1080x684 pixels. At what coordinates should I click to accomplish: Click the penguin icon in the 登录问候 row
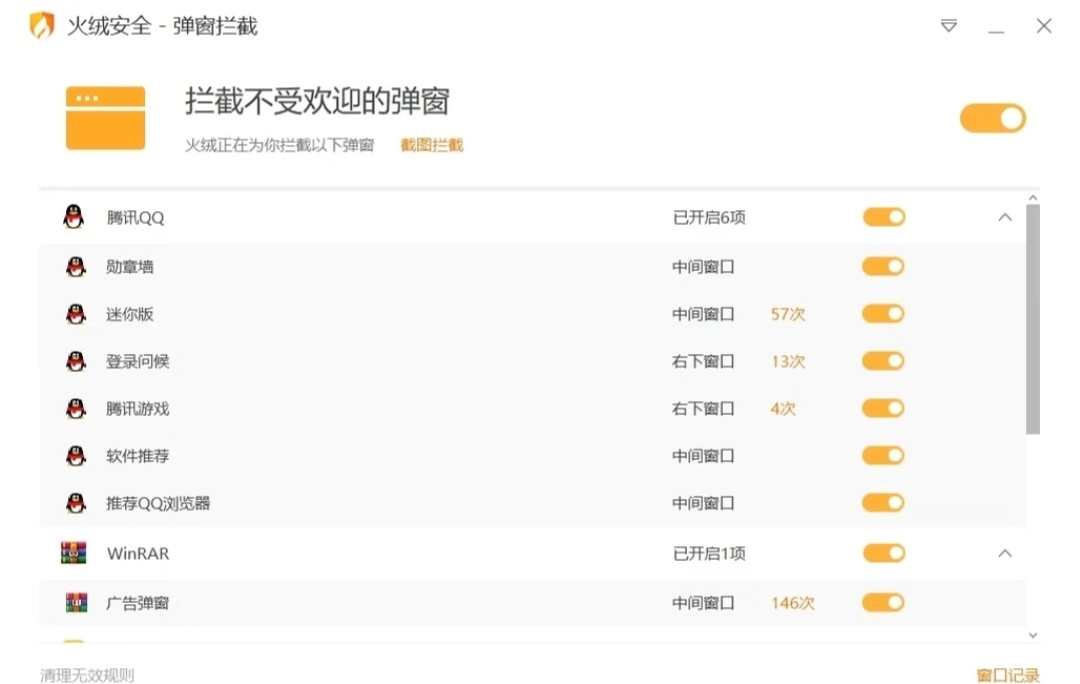[x=76, y=361]
